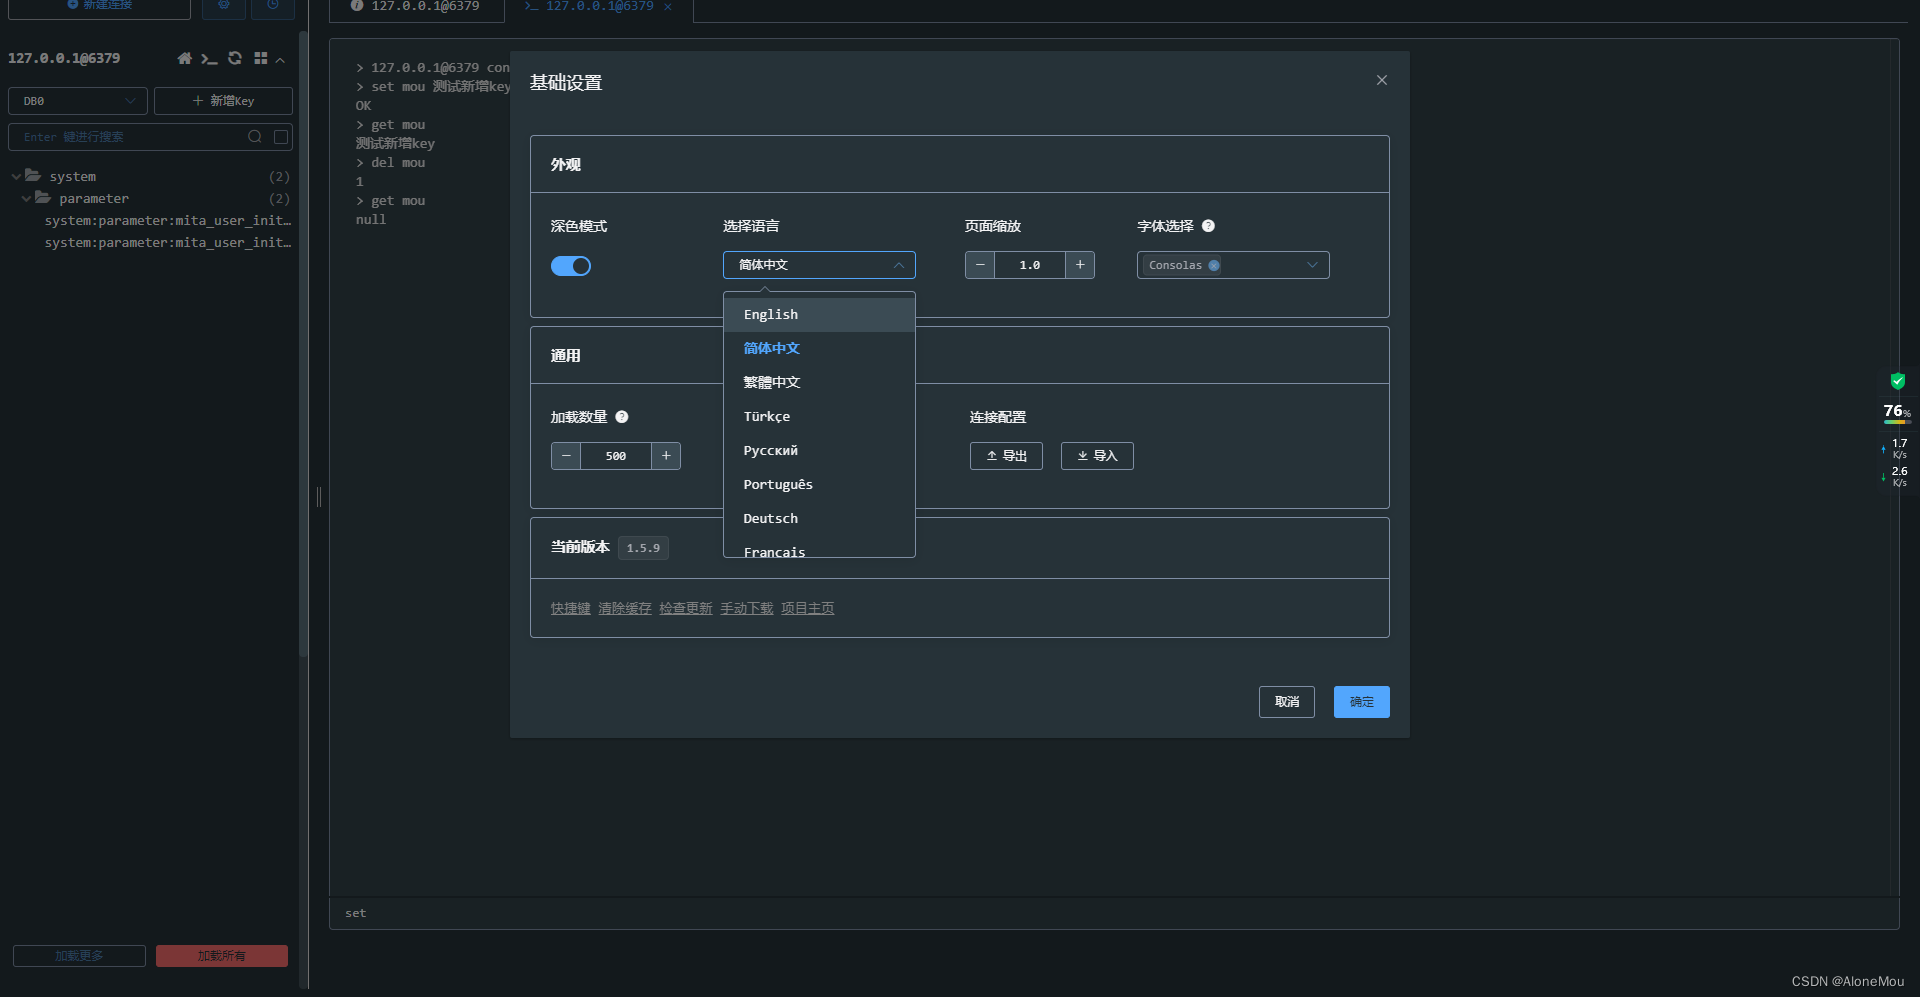Enable the checkbox beside key search field
The width and height of the screenshot is (1920, 997).
280,137
